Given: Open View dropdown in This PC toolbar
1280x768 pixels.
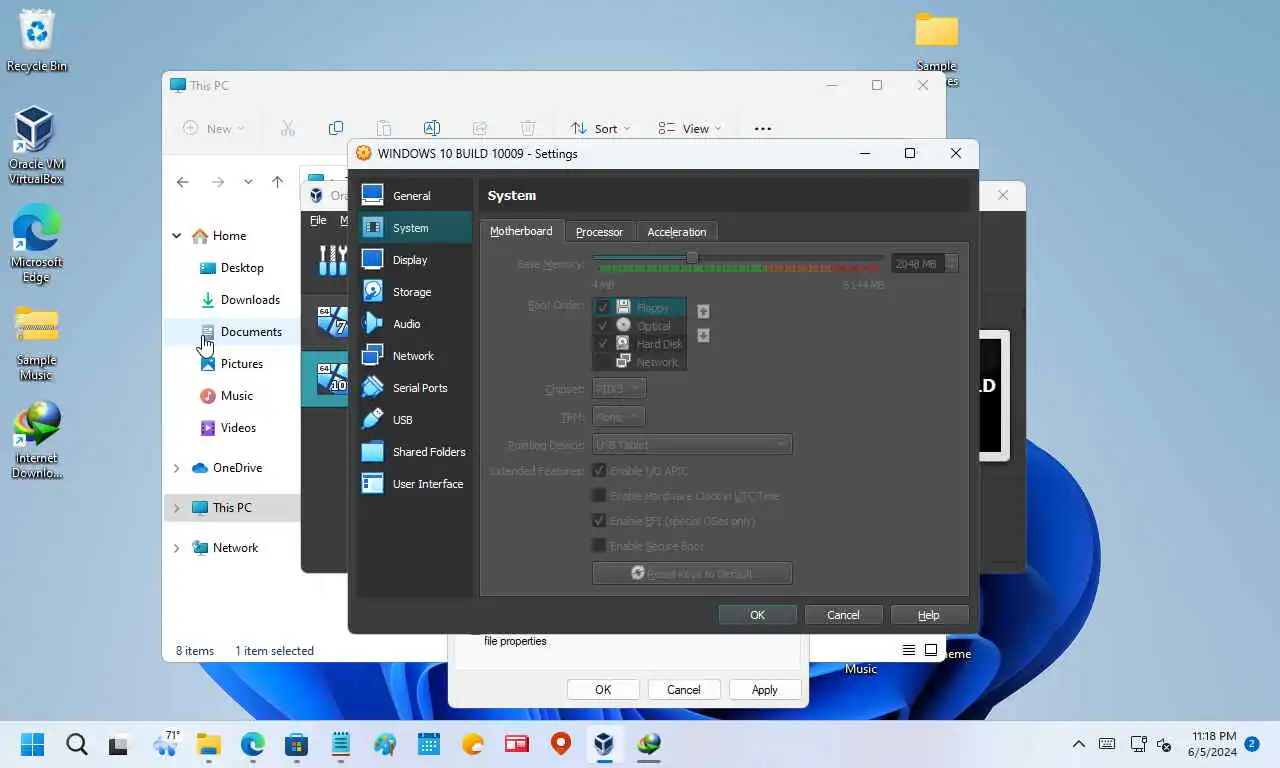Looking at the screenshot, I should click(x=690, y=128).
